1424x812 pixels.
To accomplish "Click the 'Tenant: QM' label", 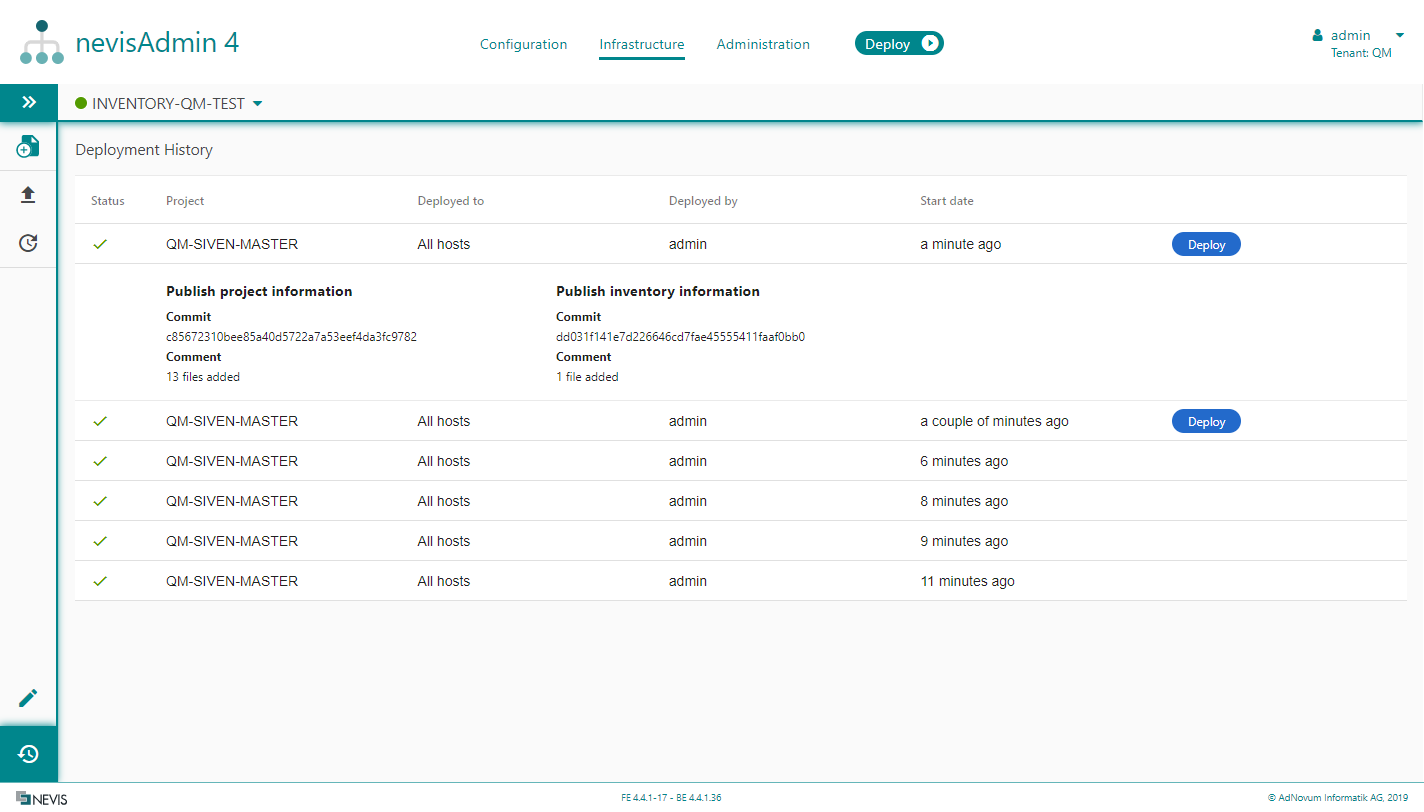I will coord(1361,54).
